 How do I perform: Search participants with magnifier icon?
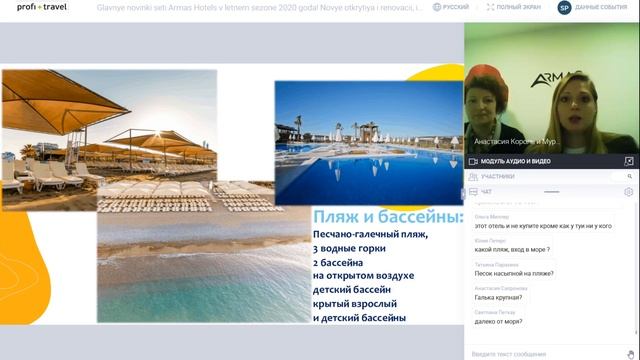click(630, 176)
